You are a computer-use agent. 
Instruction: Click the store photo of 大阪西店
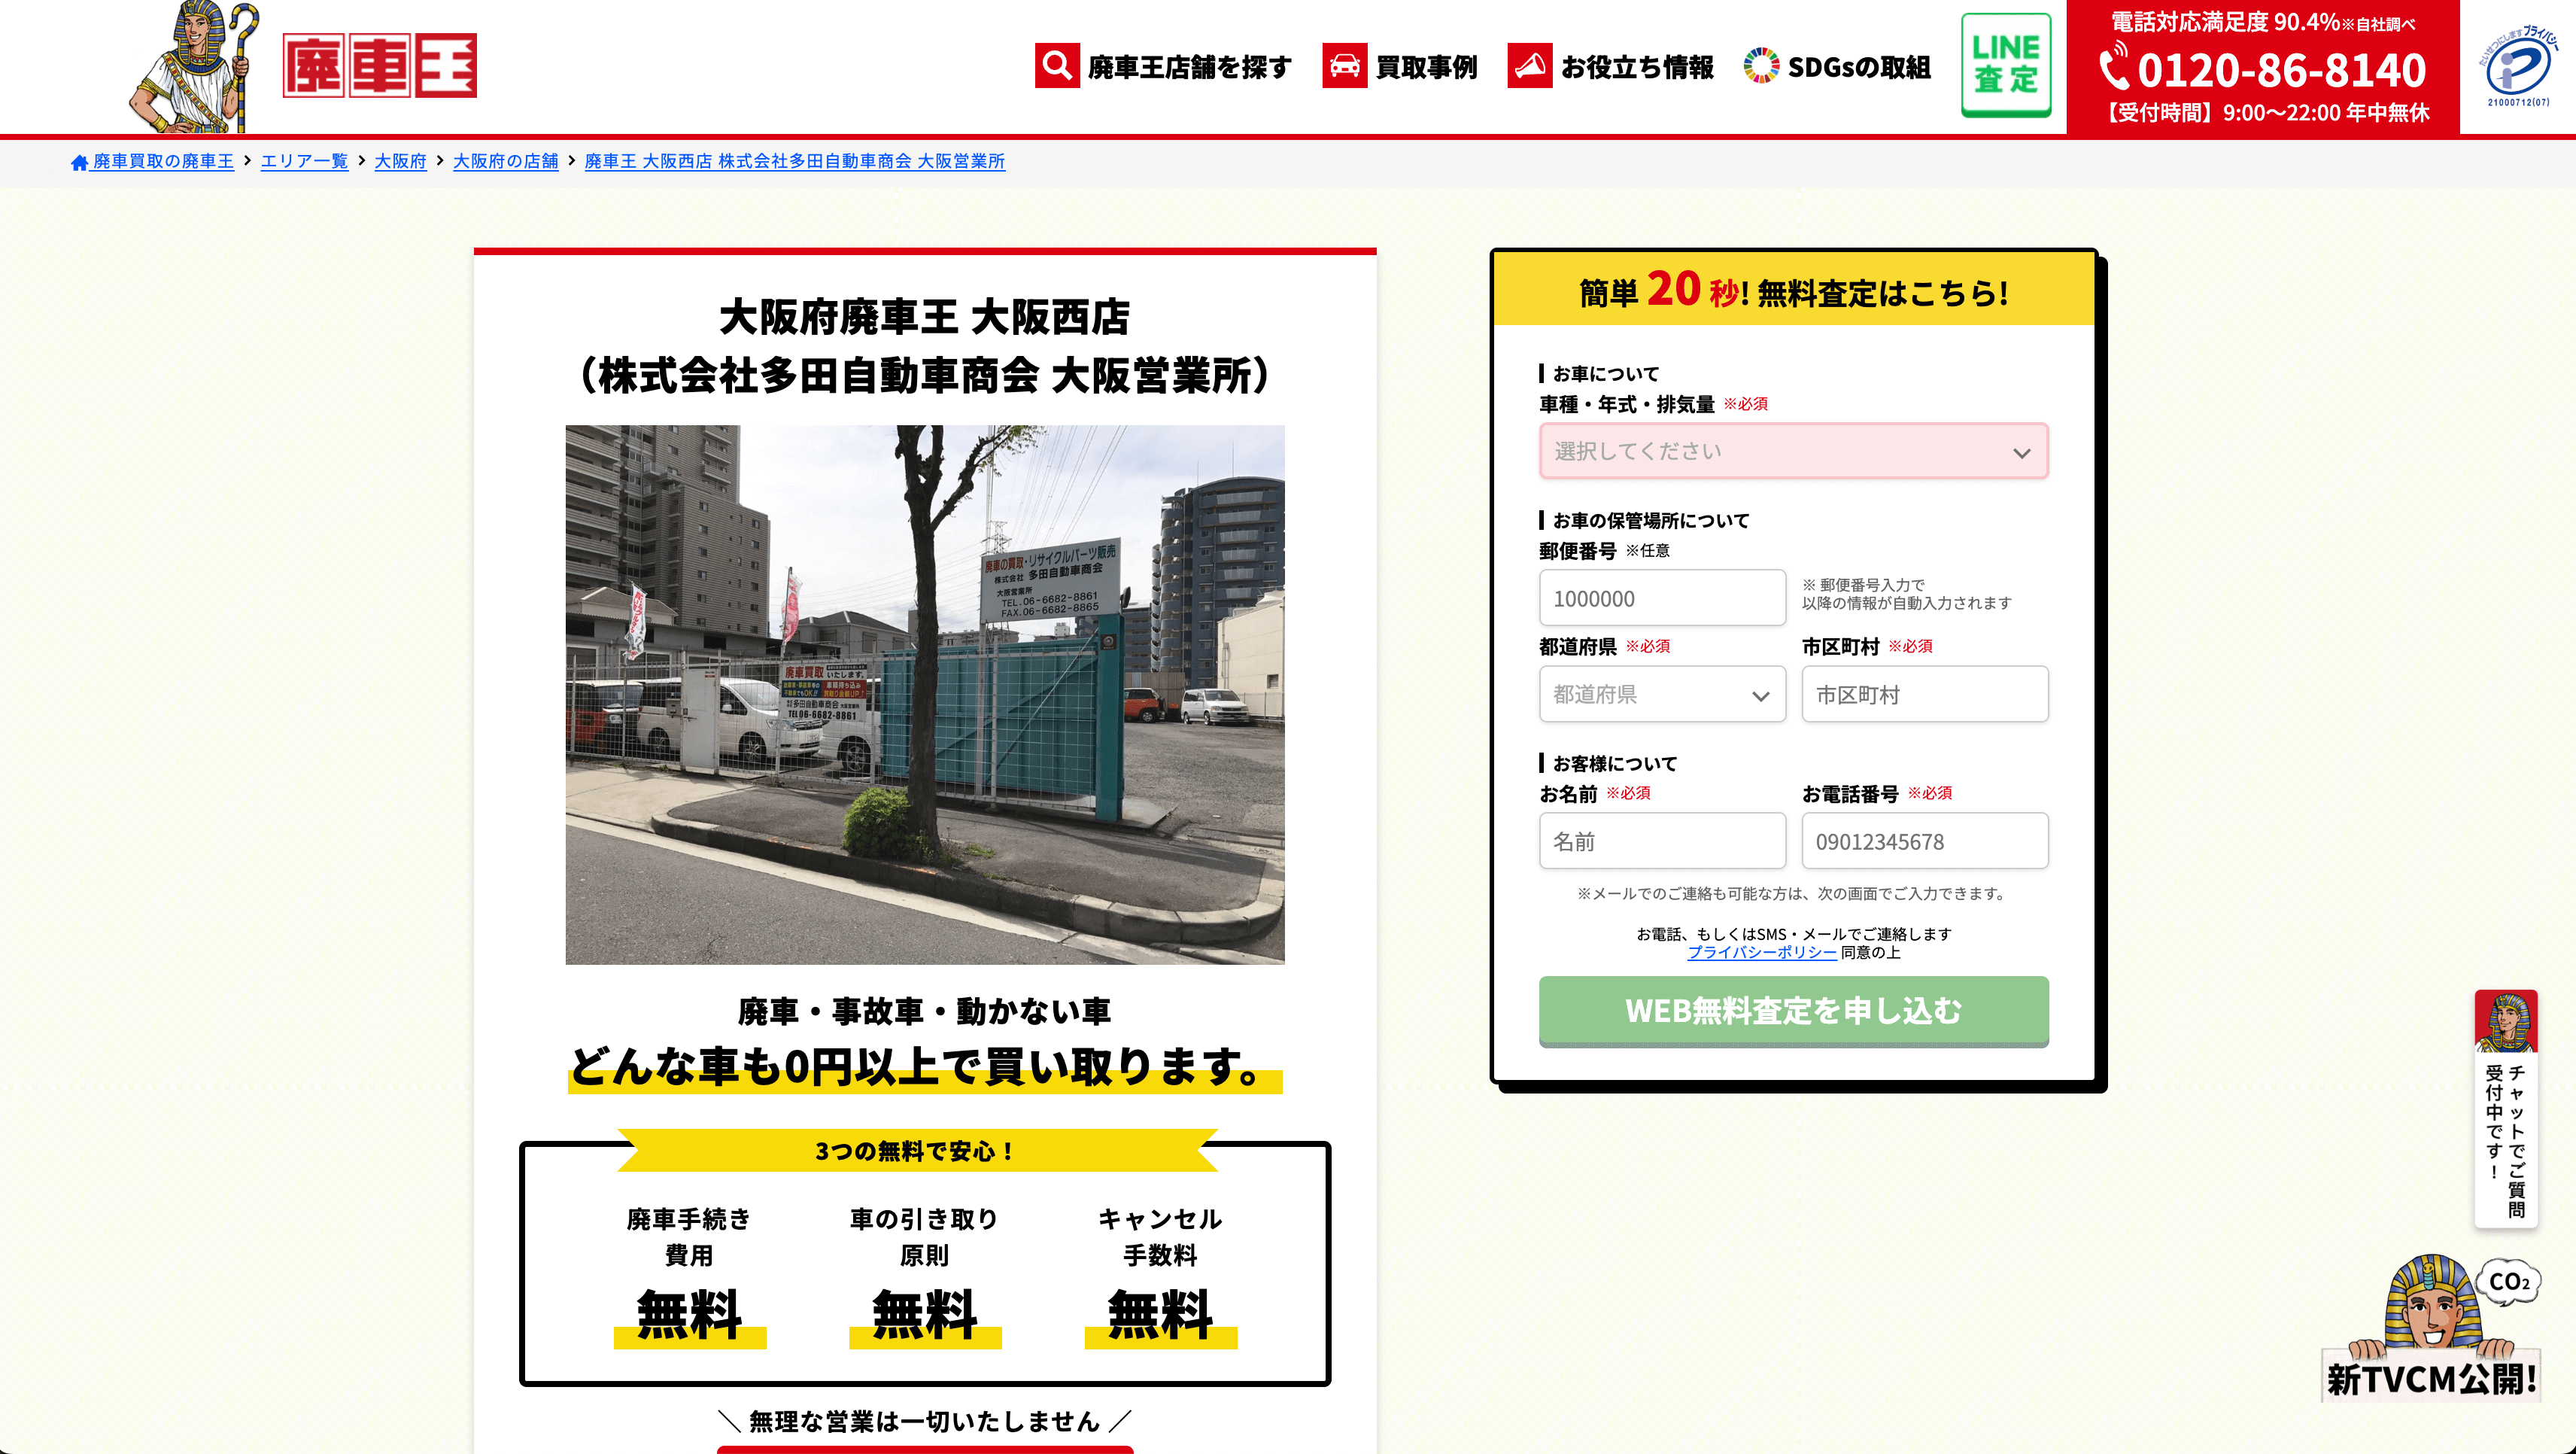[924, 694]
